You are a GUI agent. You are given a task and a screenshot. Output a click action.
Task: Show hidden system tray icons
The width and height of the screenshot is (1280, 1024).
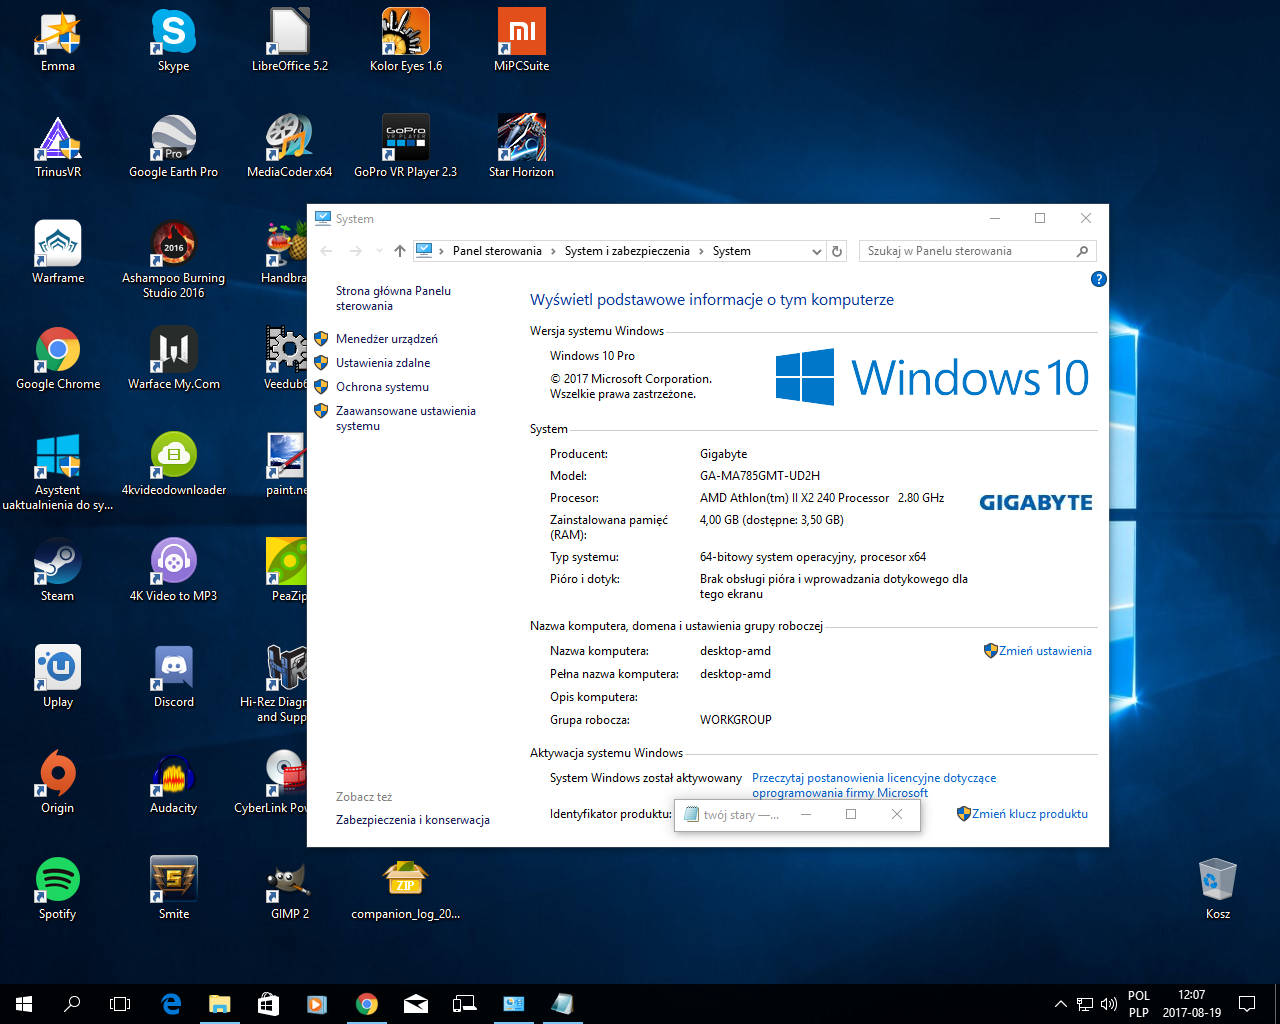coord(1060,1004)
